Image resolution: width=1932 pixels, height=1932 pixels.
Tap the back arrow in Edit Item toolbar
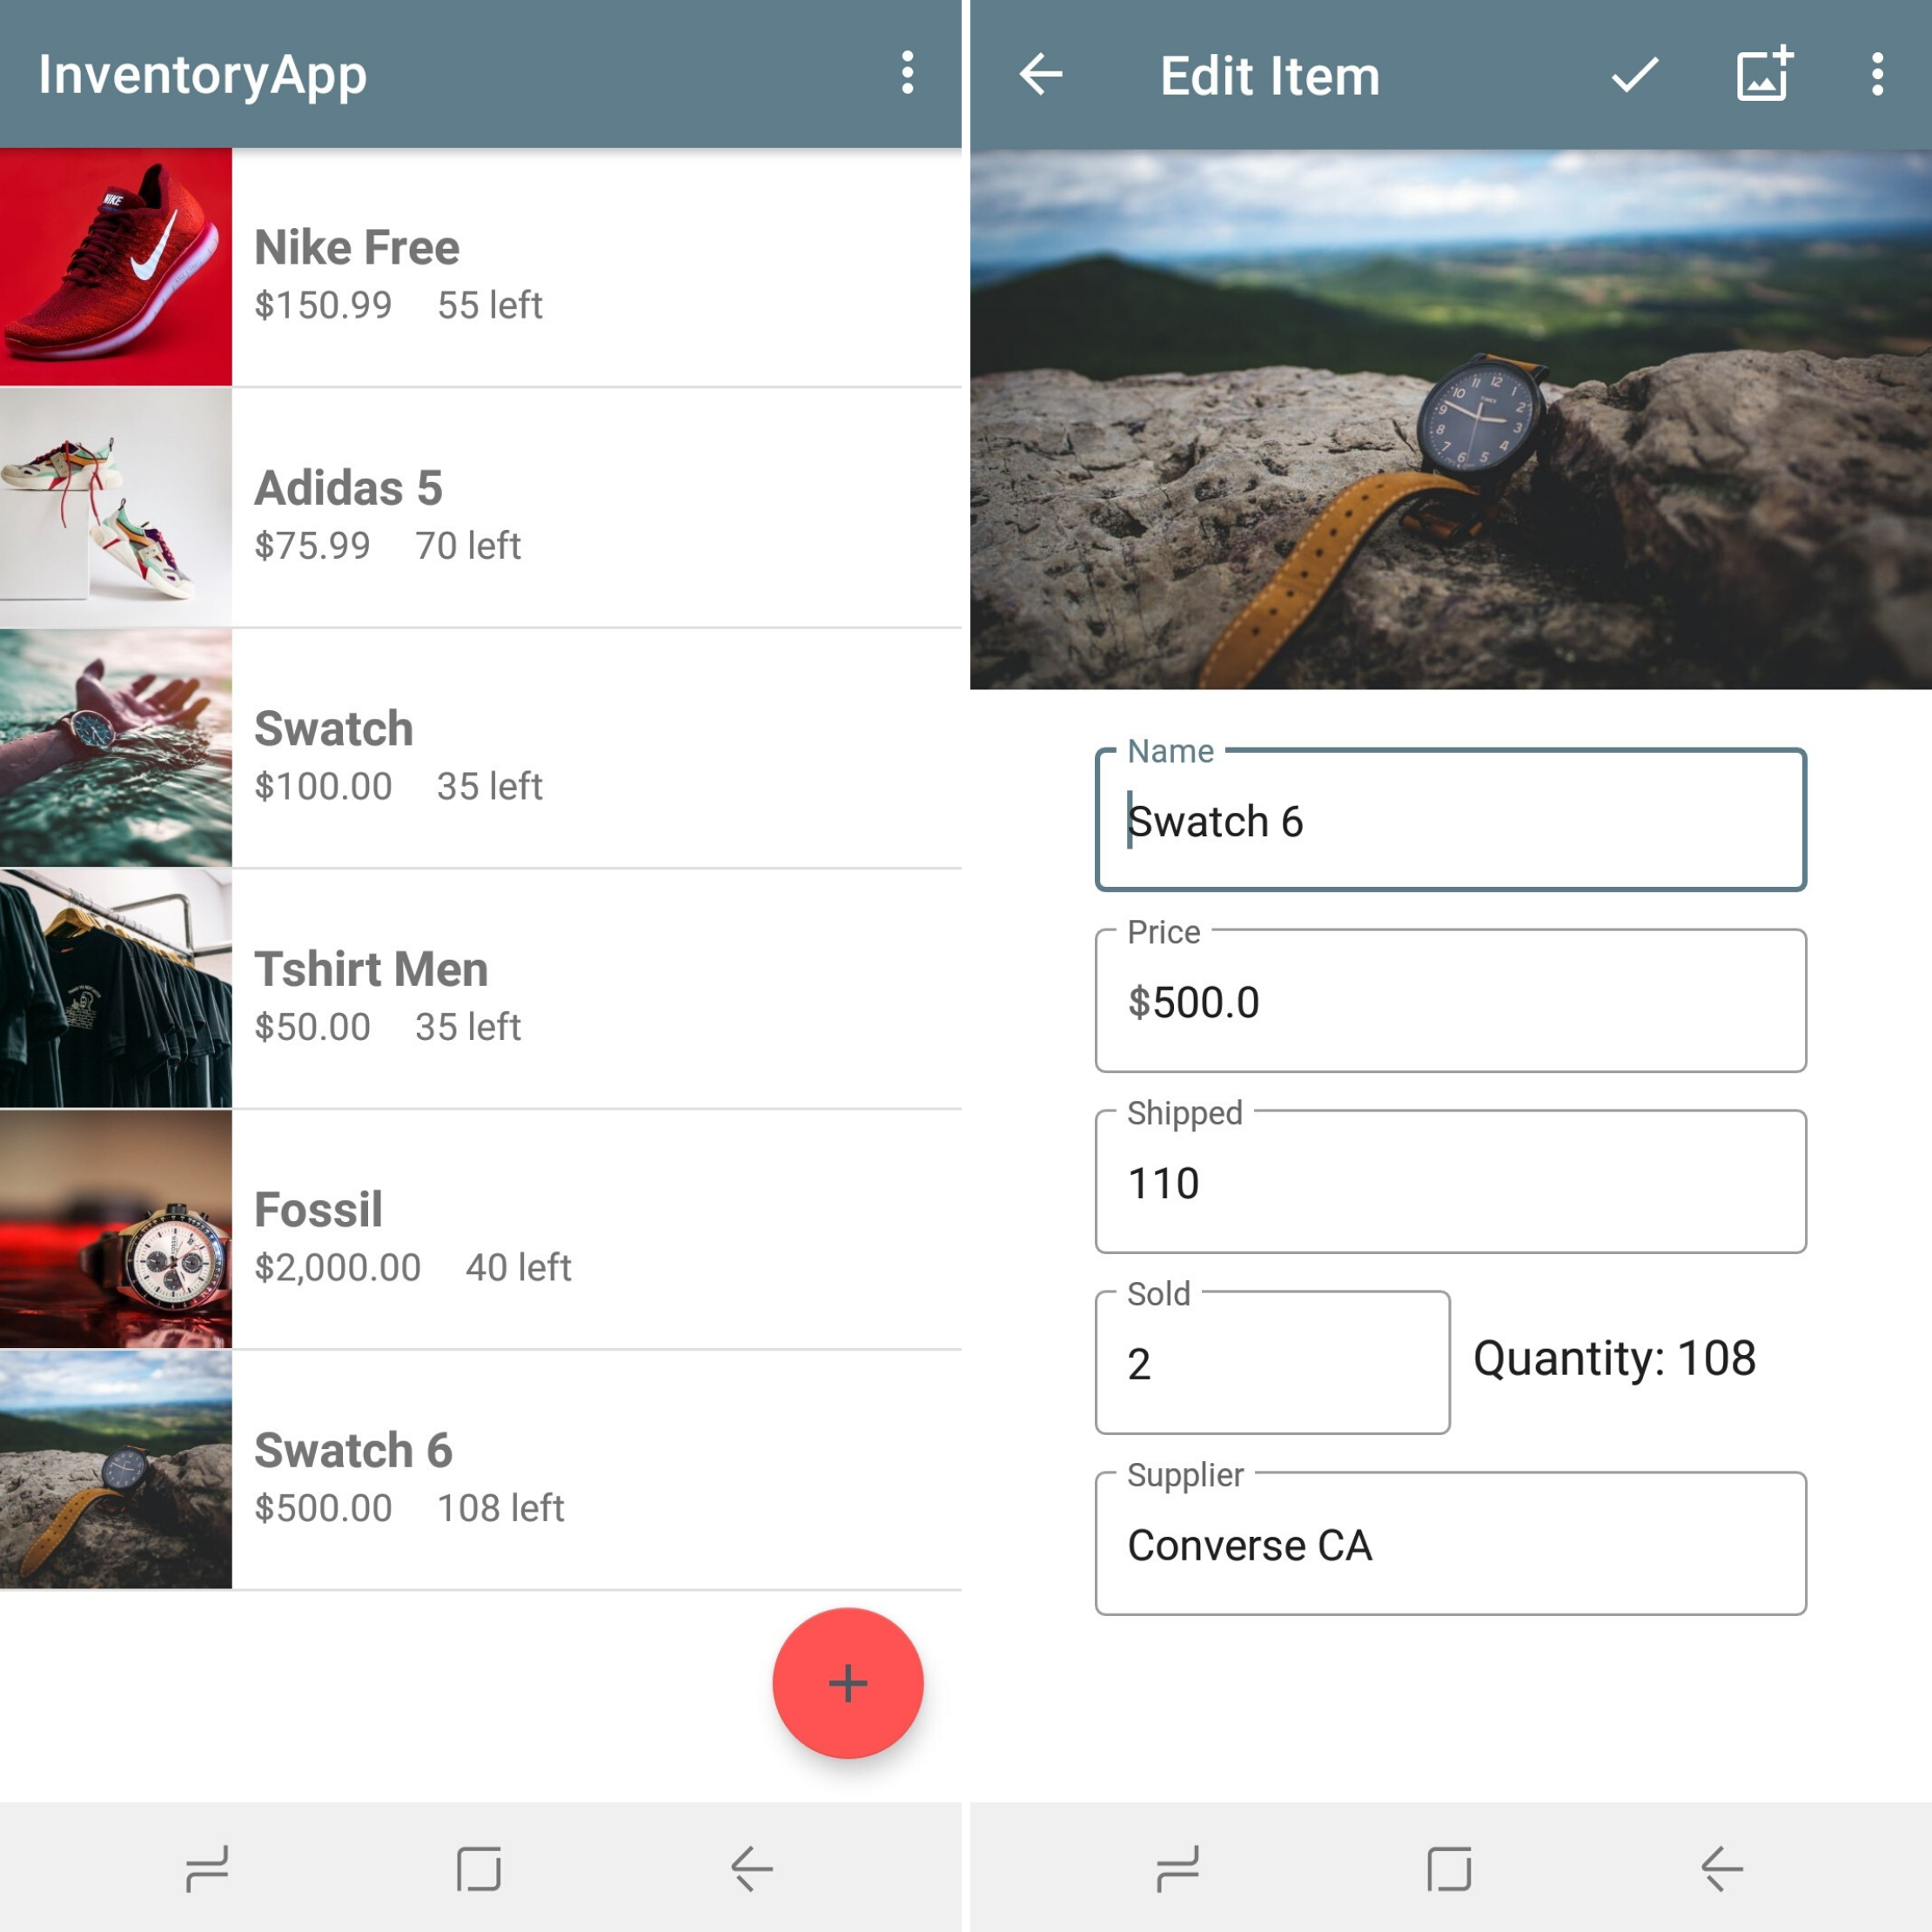point(1040,75)
